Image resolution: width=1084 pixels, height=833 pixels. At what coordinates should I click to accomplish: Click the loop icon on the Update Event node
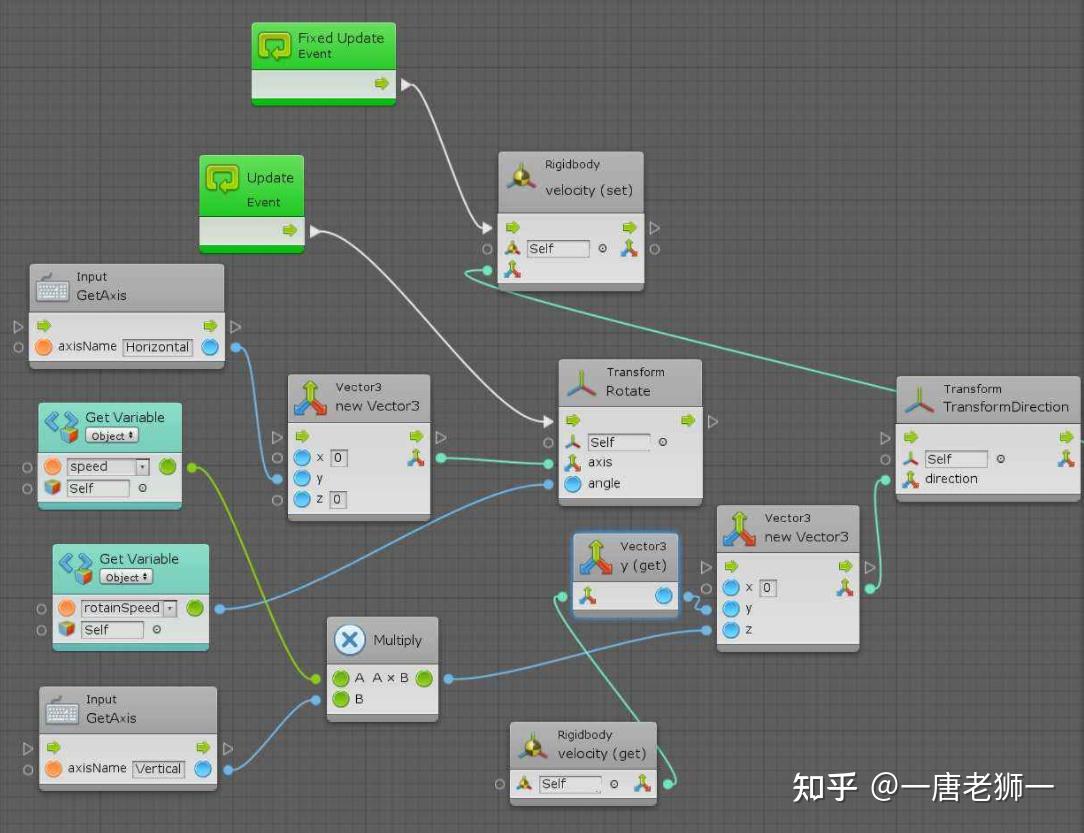tap(223, 178)
